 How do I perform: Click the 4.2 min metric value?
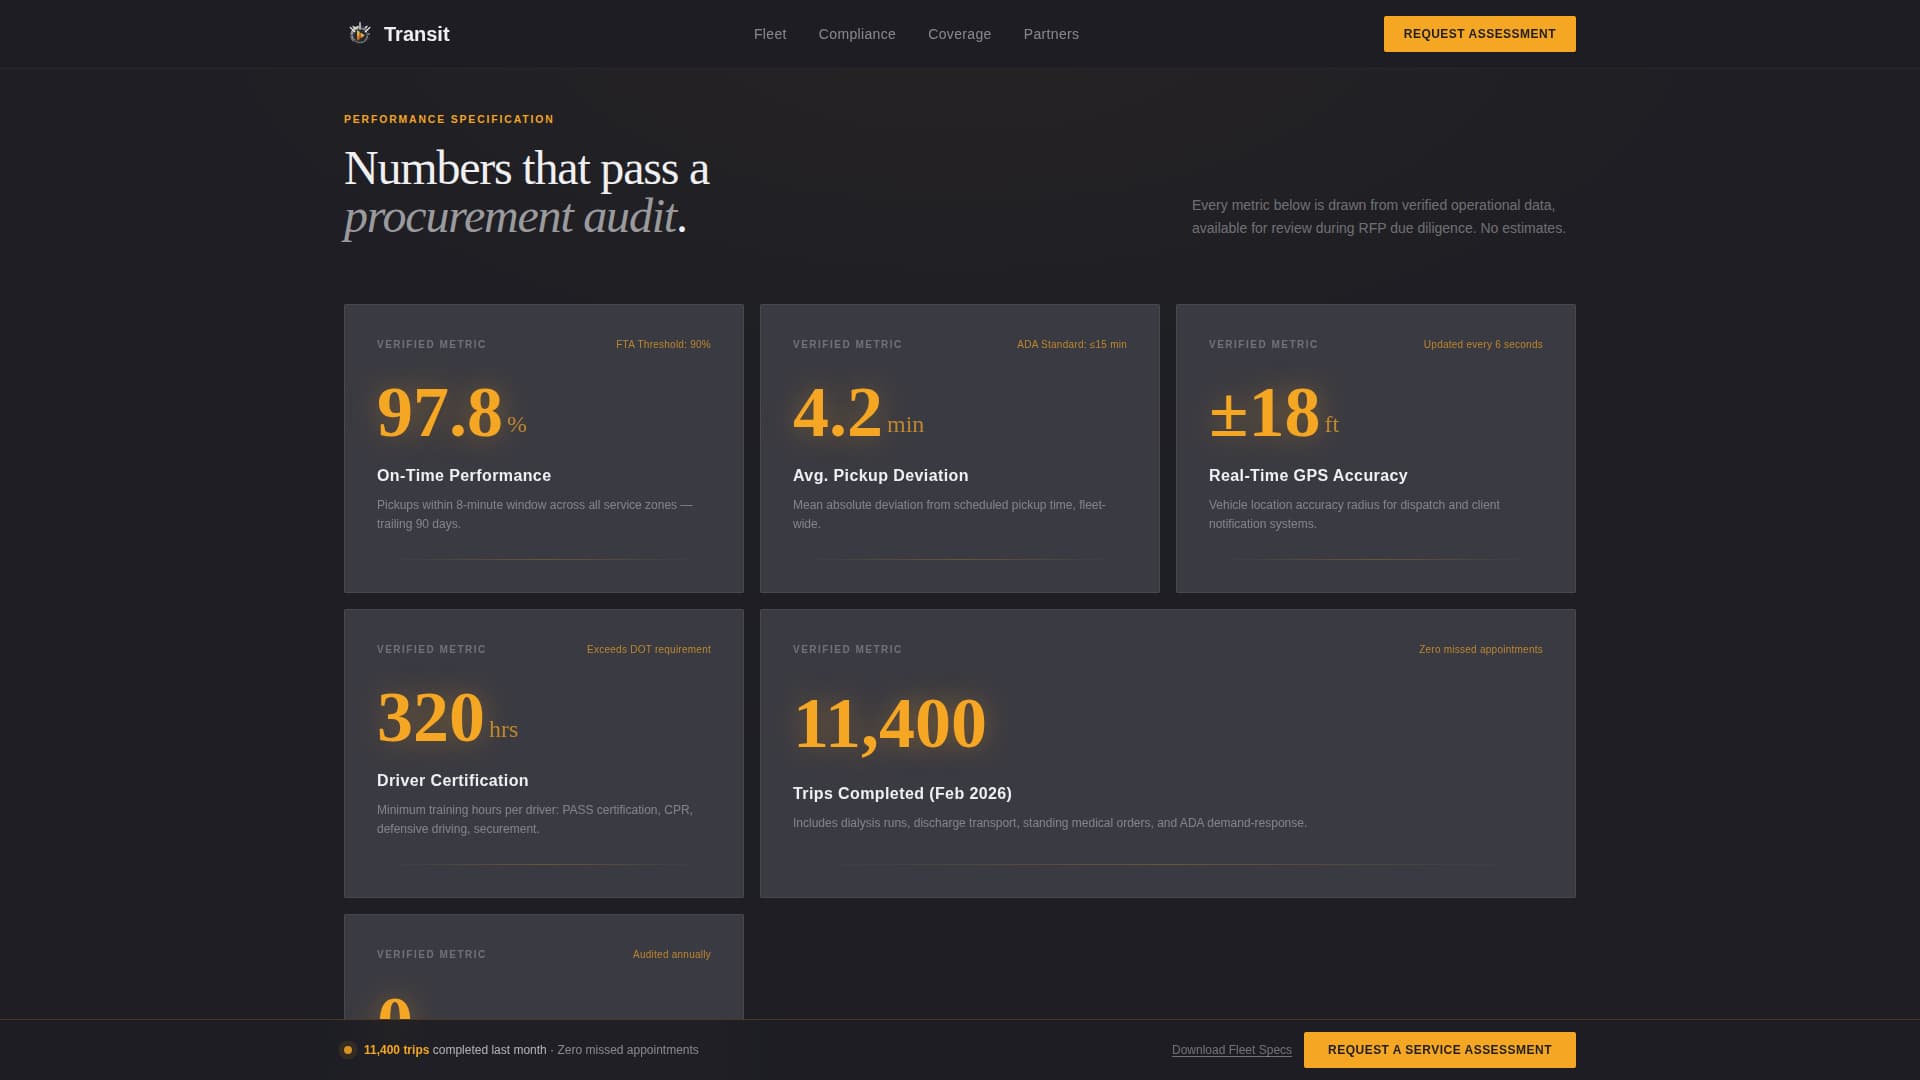pos(858,412)
